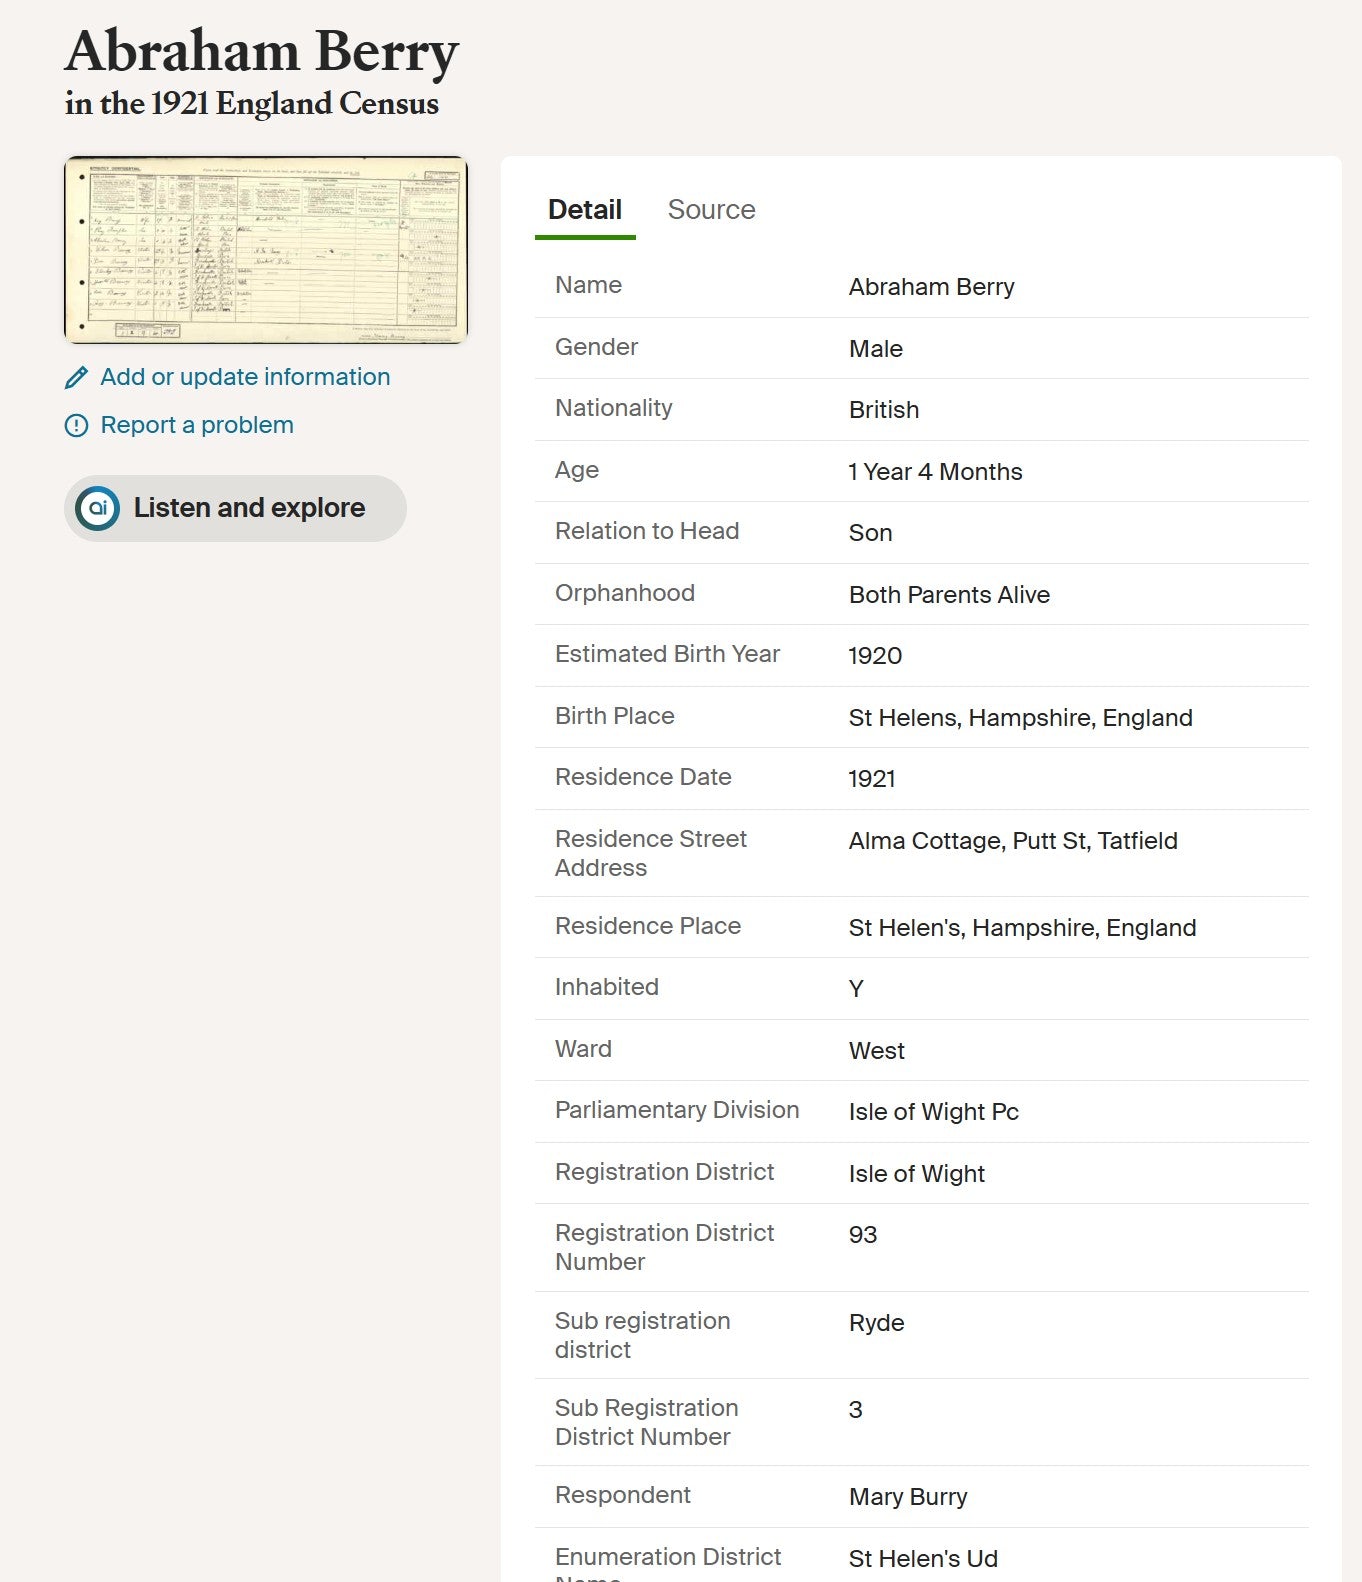Click sub registration district Ryde value
1362x1582 pixels.
876,1323
